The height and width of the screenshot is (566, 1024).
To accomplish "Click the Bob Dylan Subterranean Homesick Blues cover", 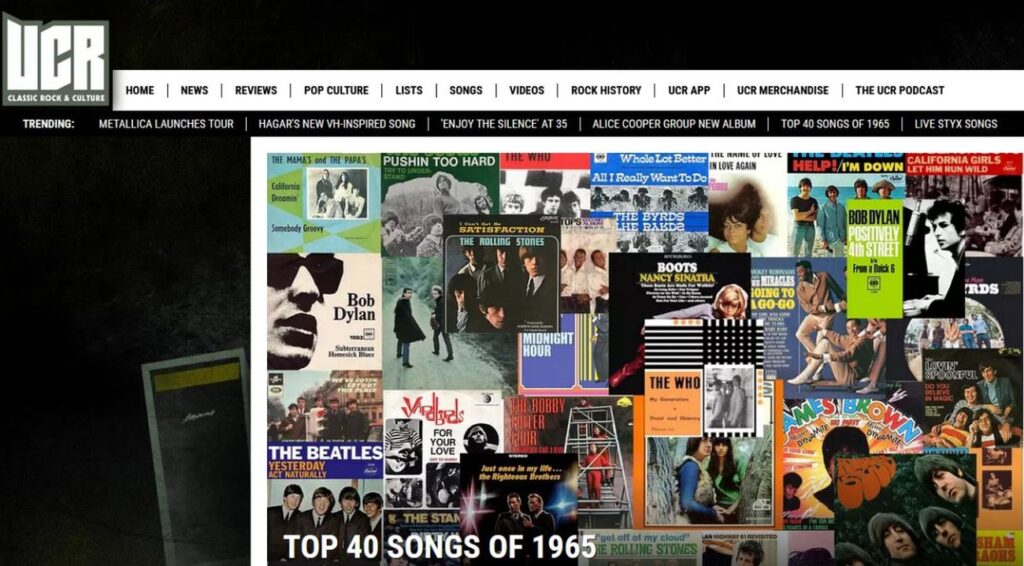I will point(324,312).
